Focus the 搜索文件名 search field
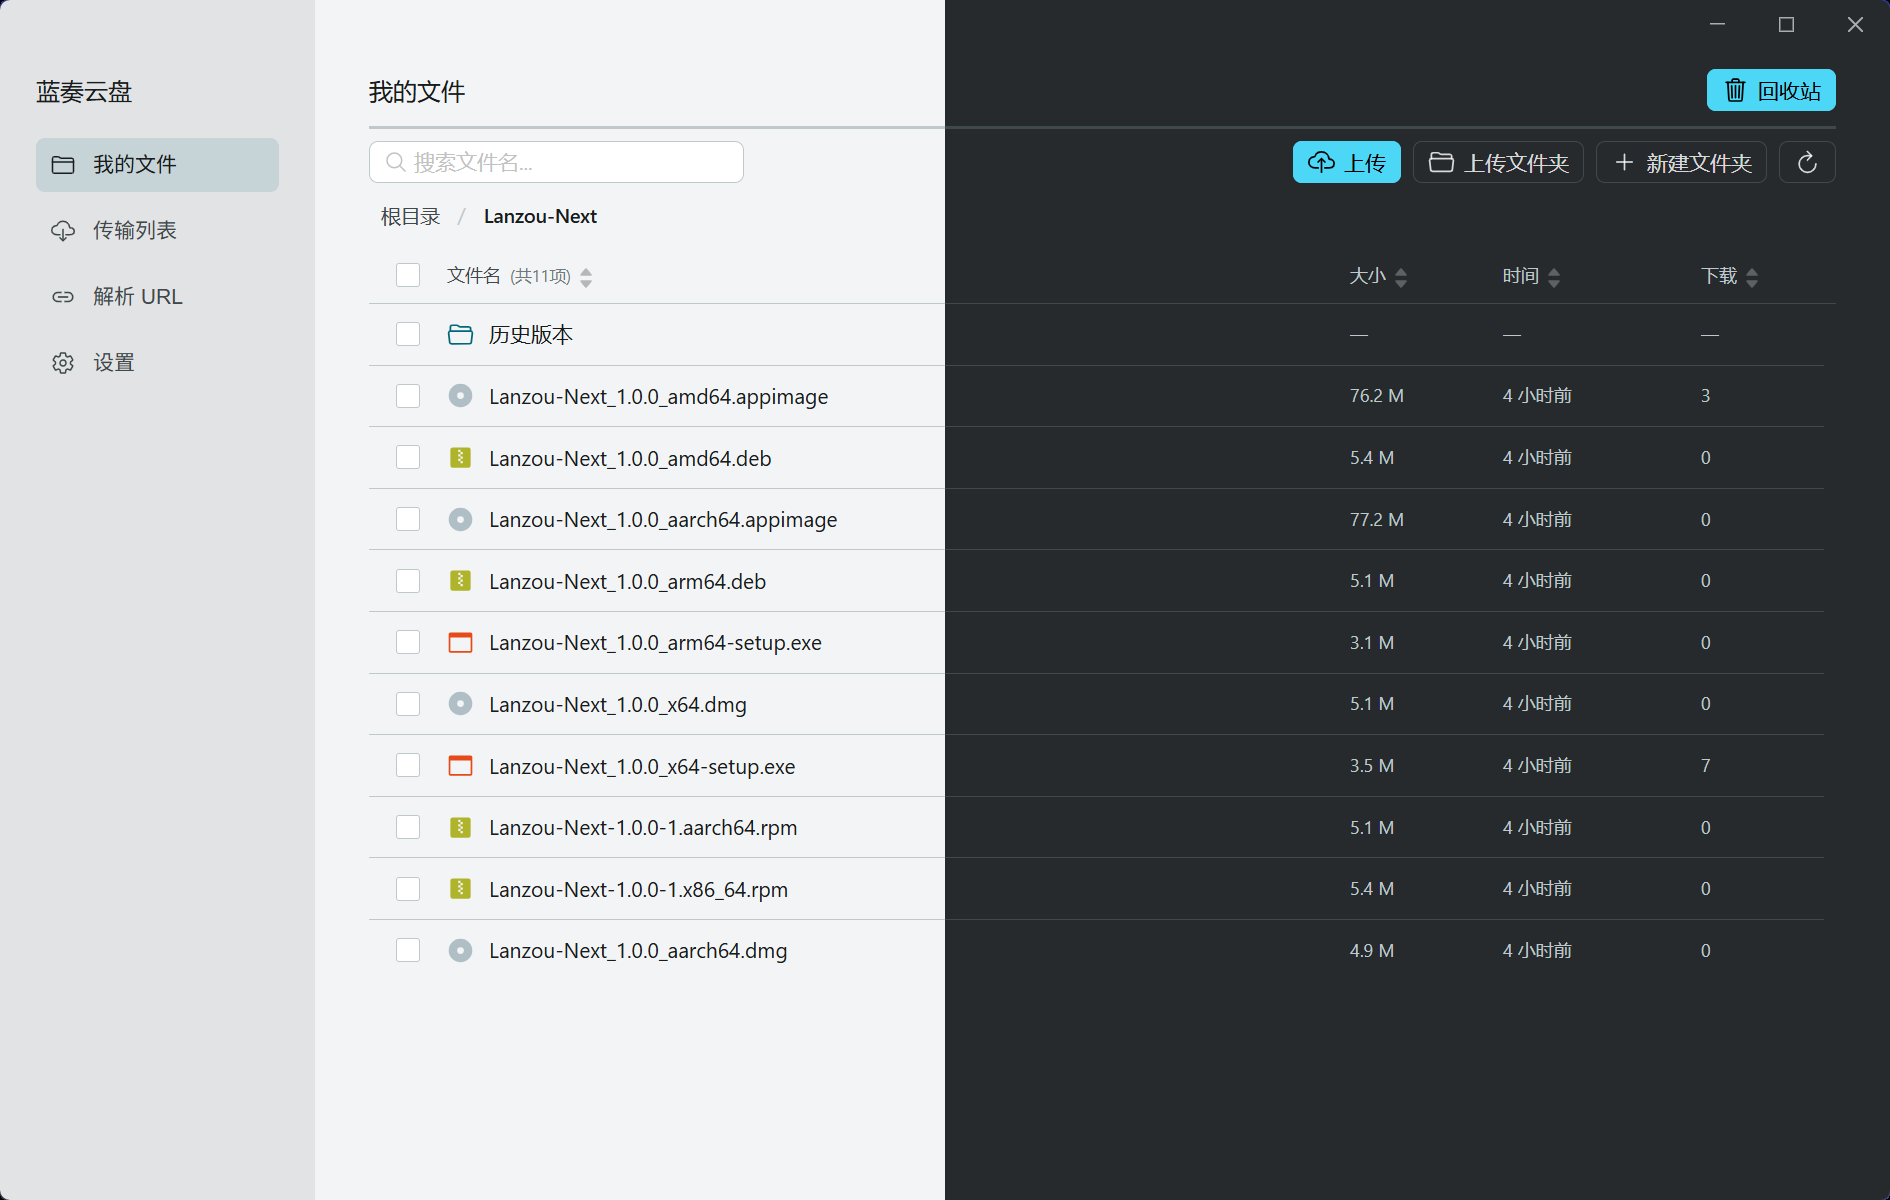 556,162
